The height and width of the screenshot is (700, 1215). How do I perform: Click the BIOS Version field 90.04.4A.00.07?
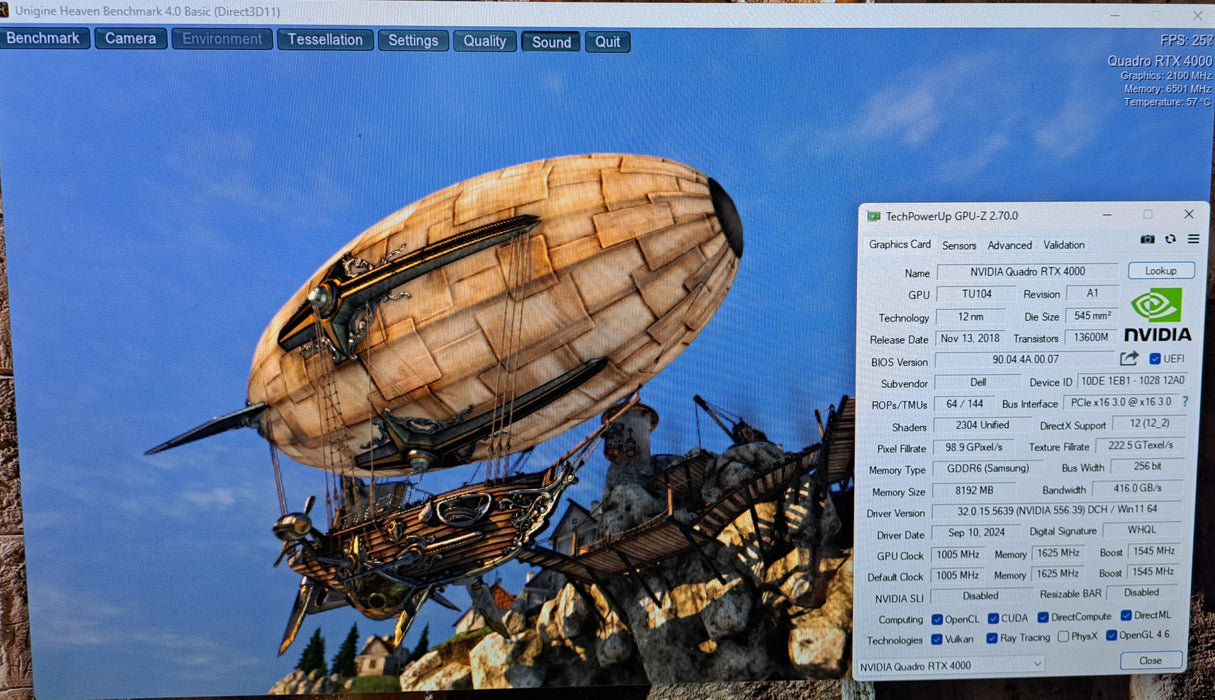click(x=1025, y=359)
